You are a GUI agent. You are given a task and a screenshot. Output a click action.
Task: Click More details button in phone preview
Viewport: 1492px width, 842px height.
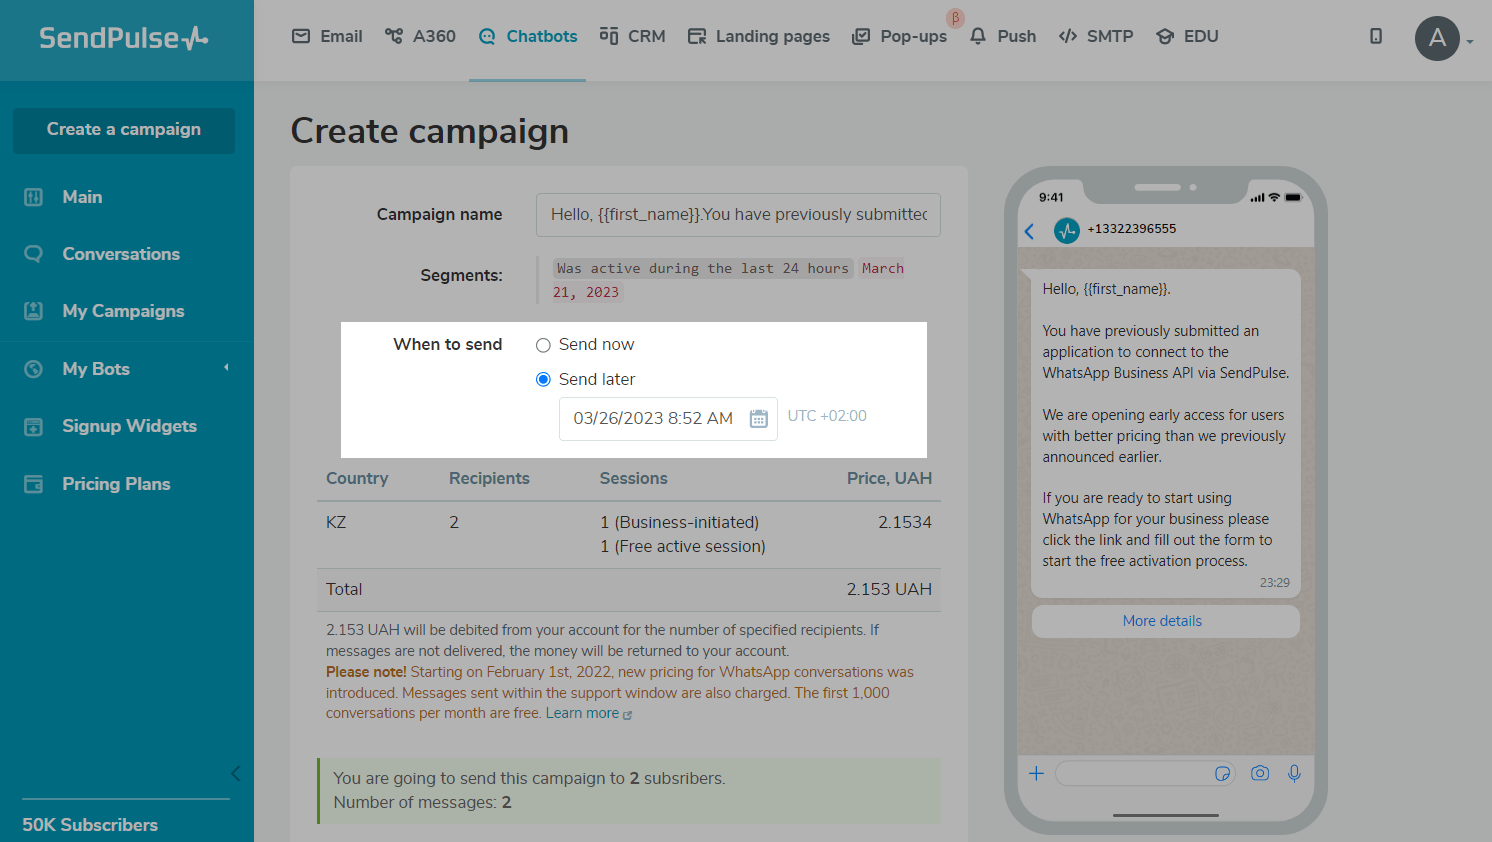[x=1162, y=621]
